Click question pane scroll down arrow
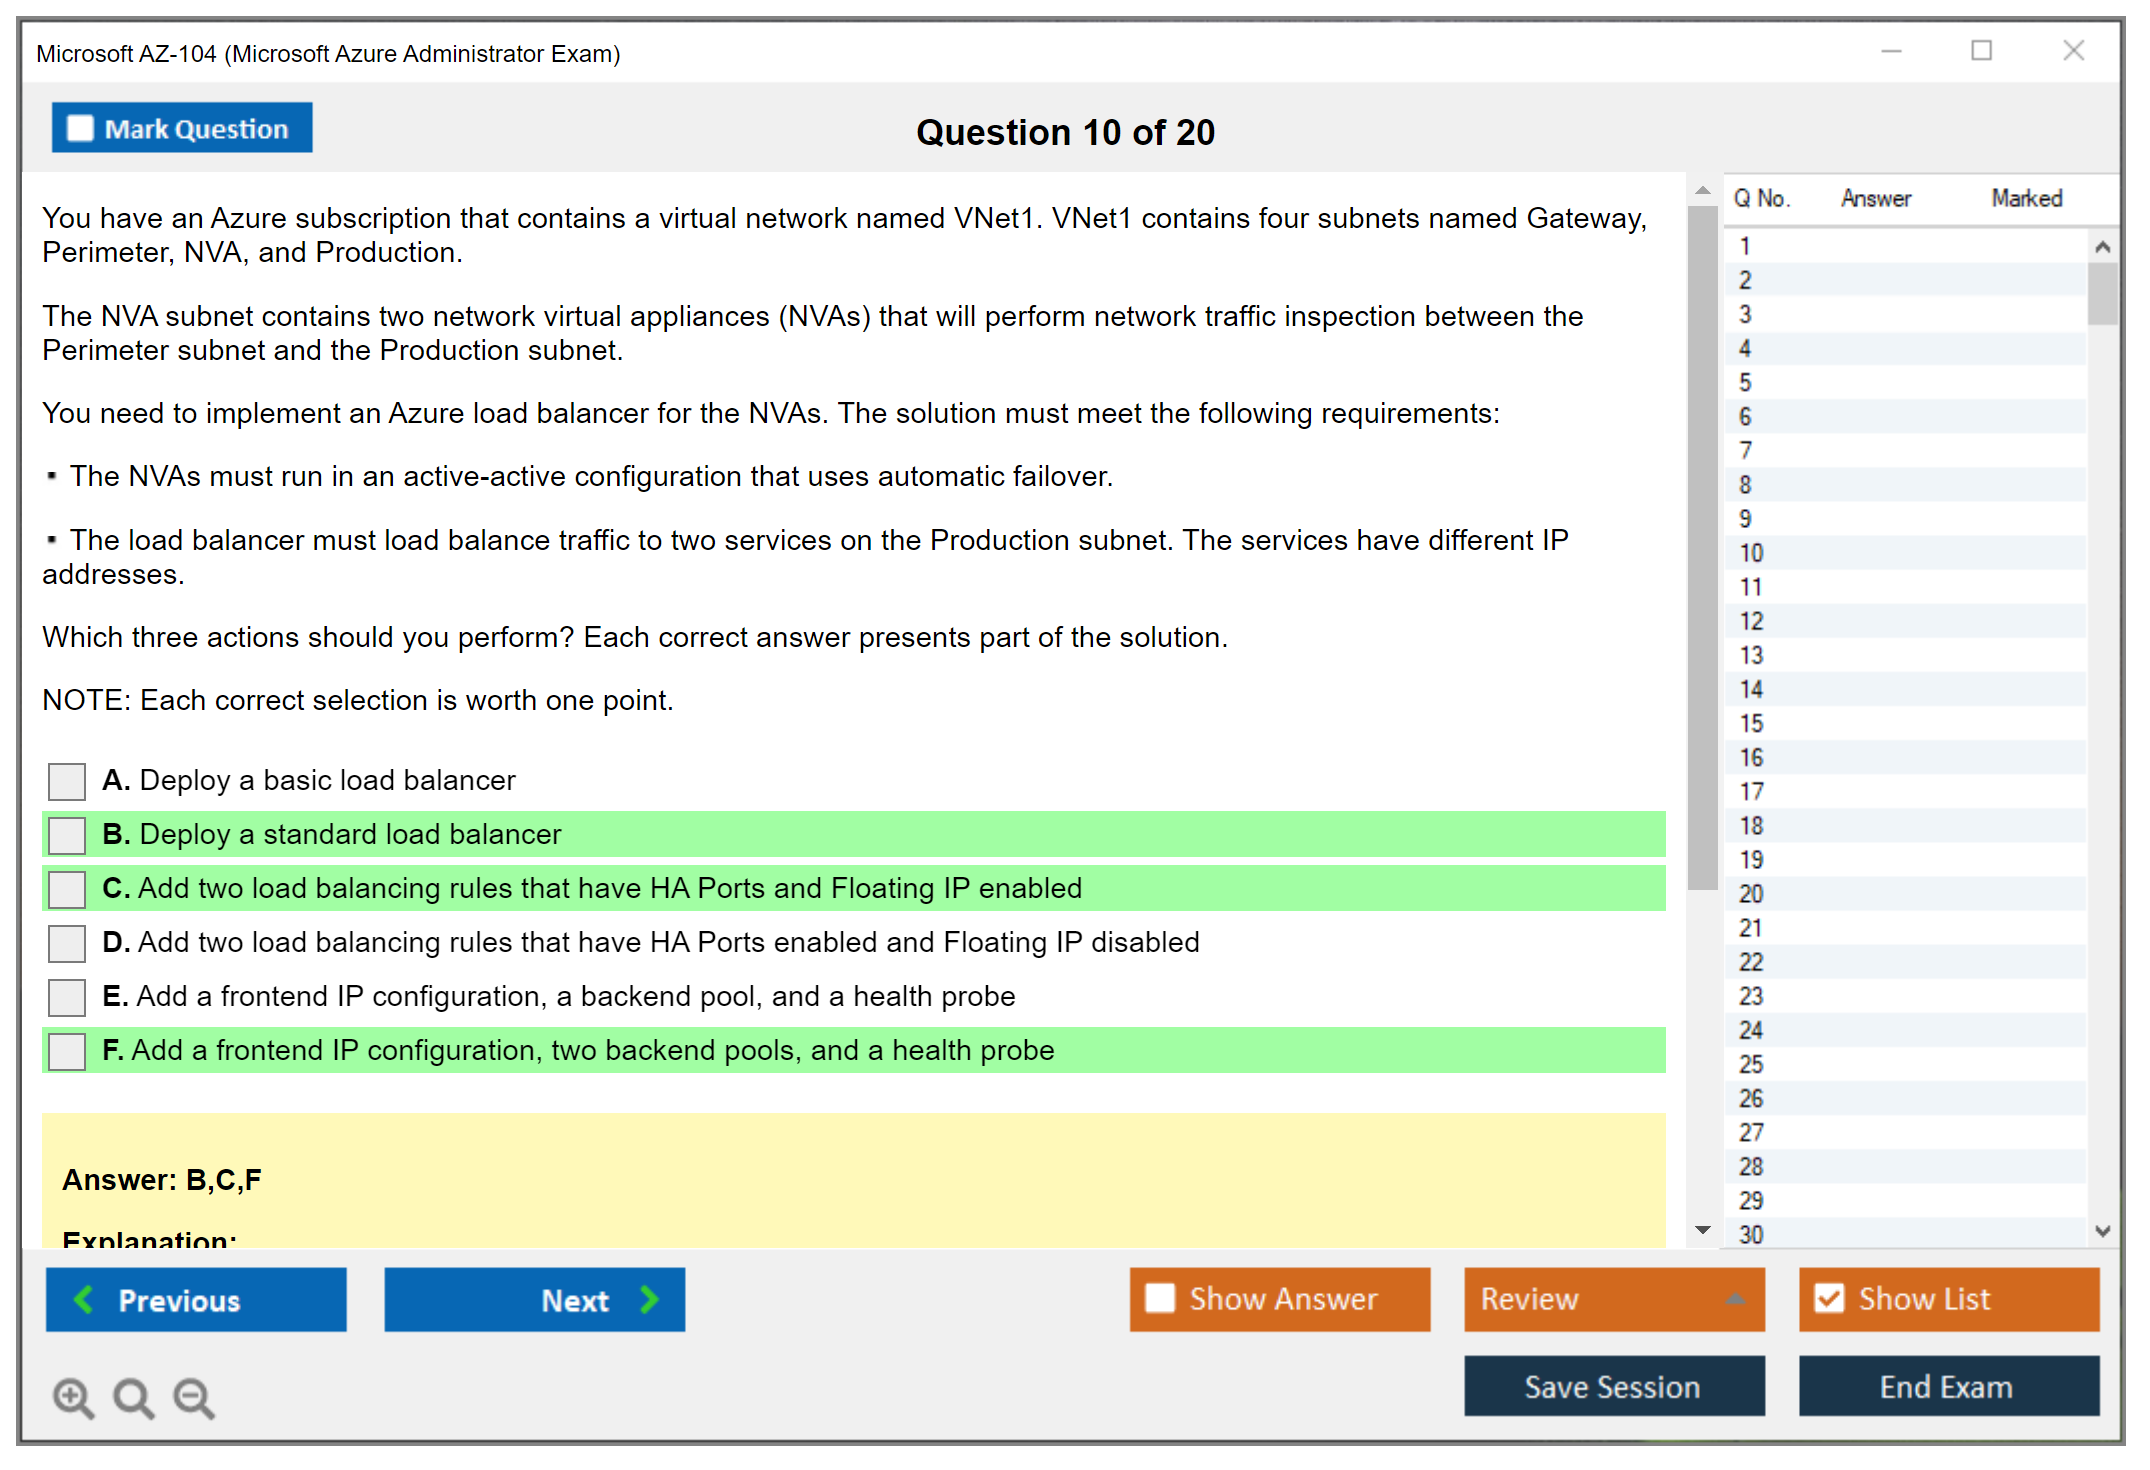The height and width of the screenshot is (1470, 2150). (1703, 1230)
